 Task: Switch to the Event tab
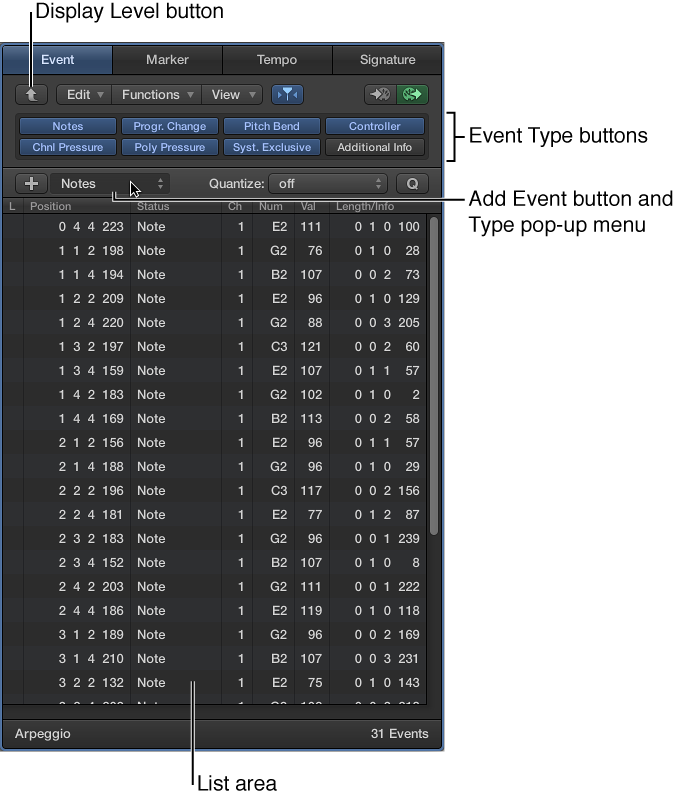coord(57,60)
